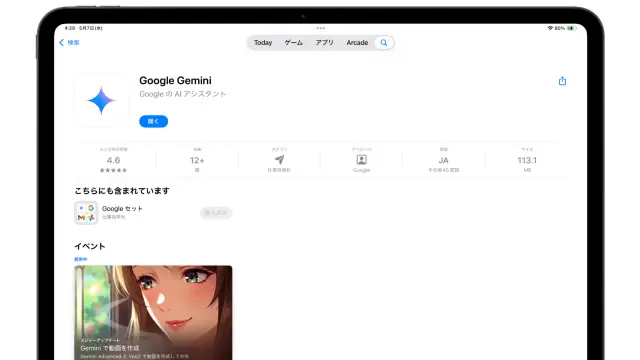Go back via the 検索 chevron
The width and height of the screenshot is (640, 360).
(x=69, y=42)
